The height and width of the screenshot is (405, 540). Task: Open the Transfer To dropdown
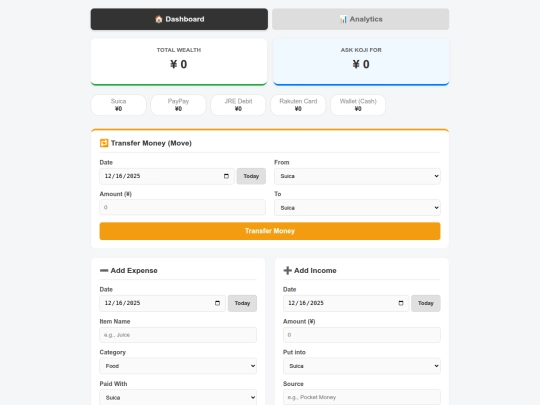click(357, 208)
